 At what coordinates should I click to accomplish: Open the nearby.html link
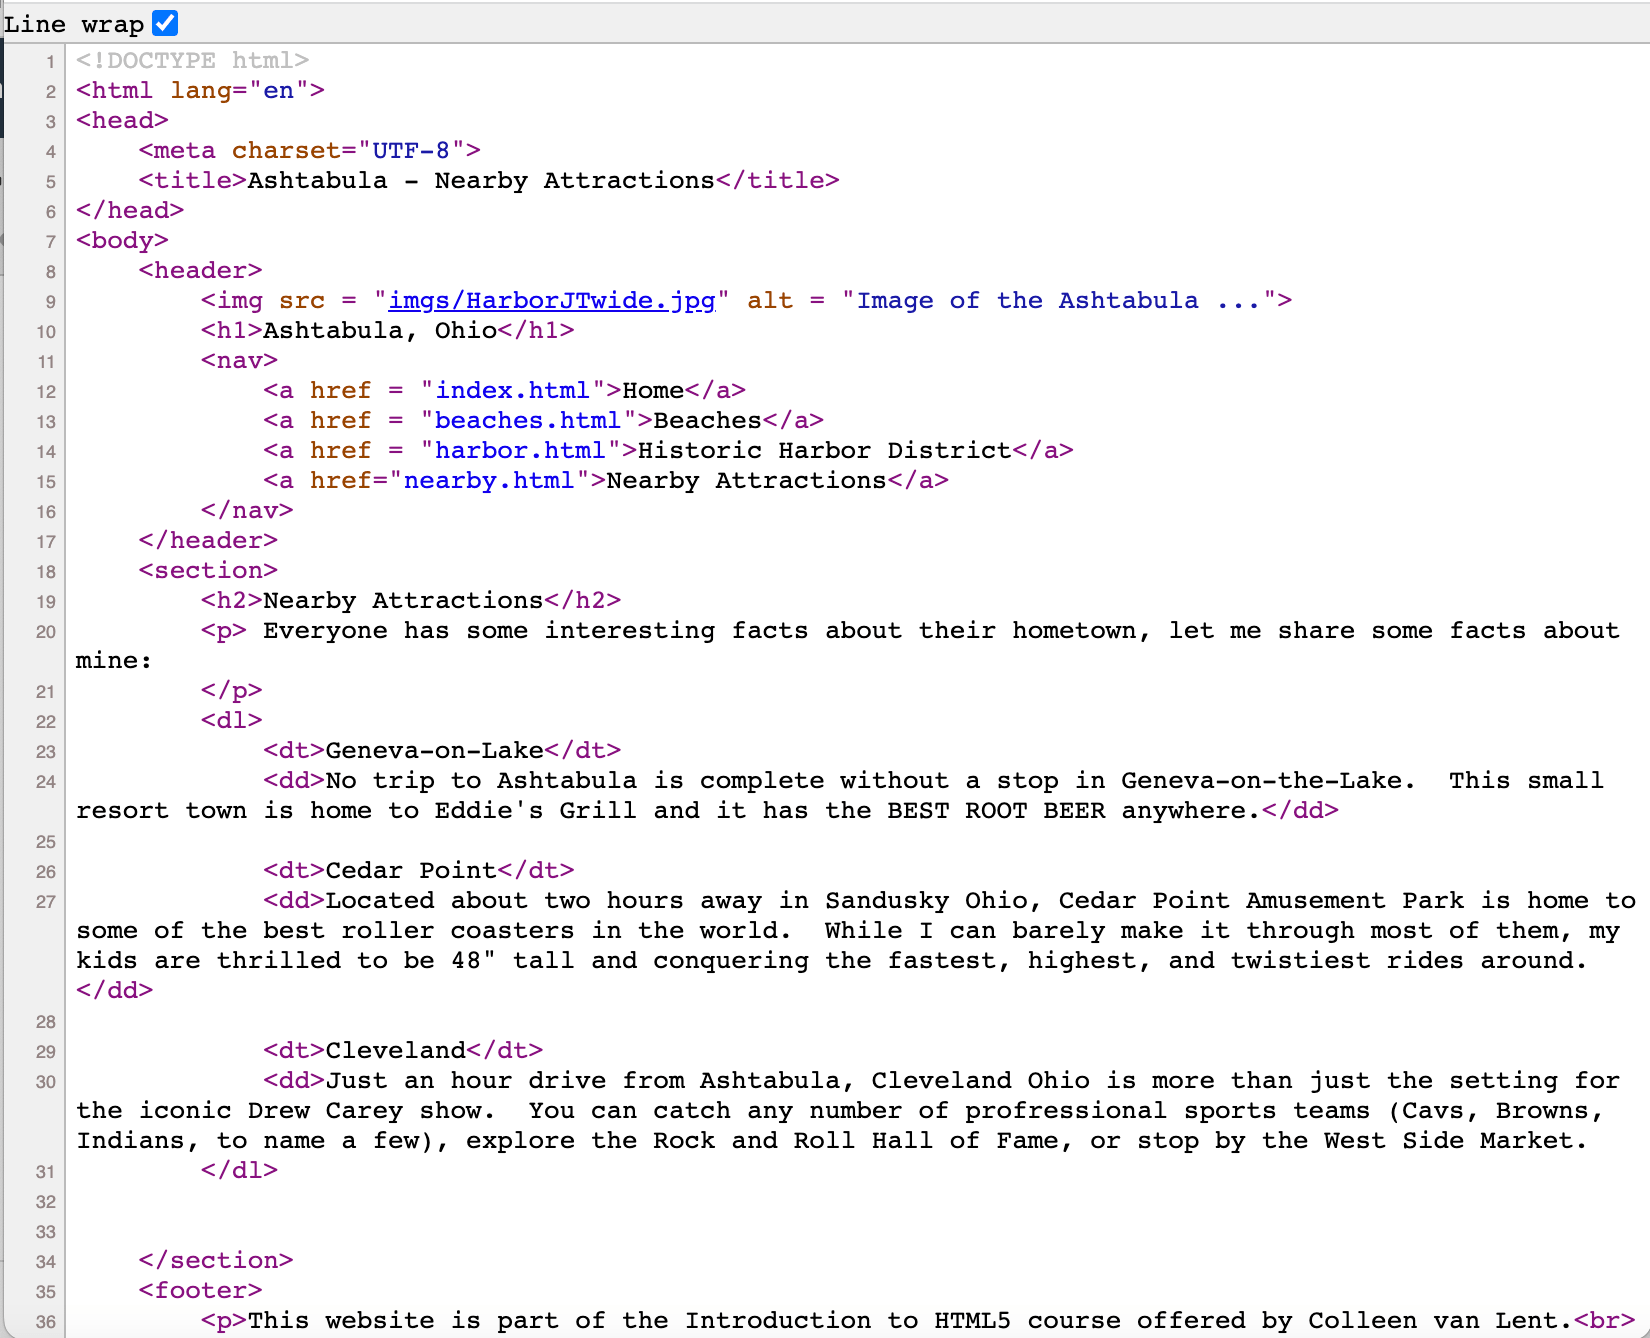[489, 480]
